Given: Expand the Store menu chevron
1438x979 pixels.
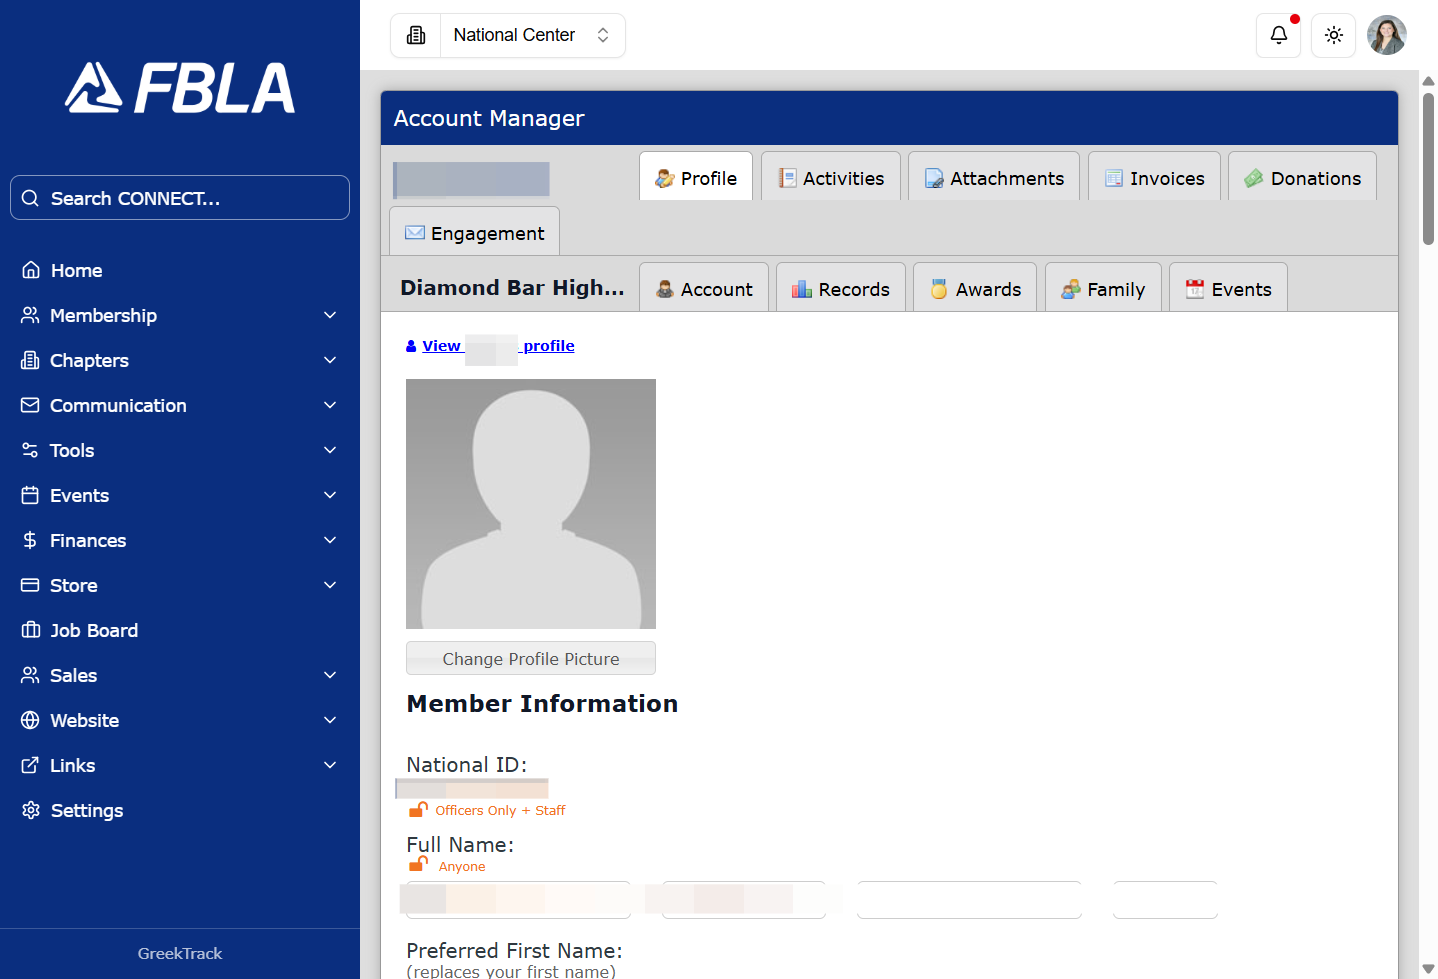Looking at the screenshot, I should coord(330,585).
